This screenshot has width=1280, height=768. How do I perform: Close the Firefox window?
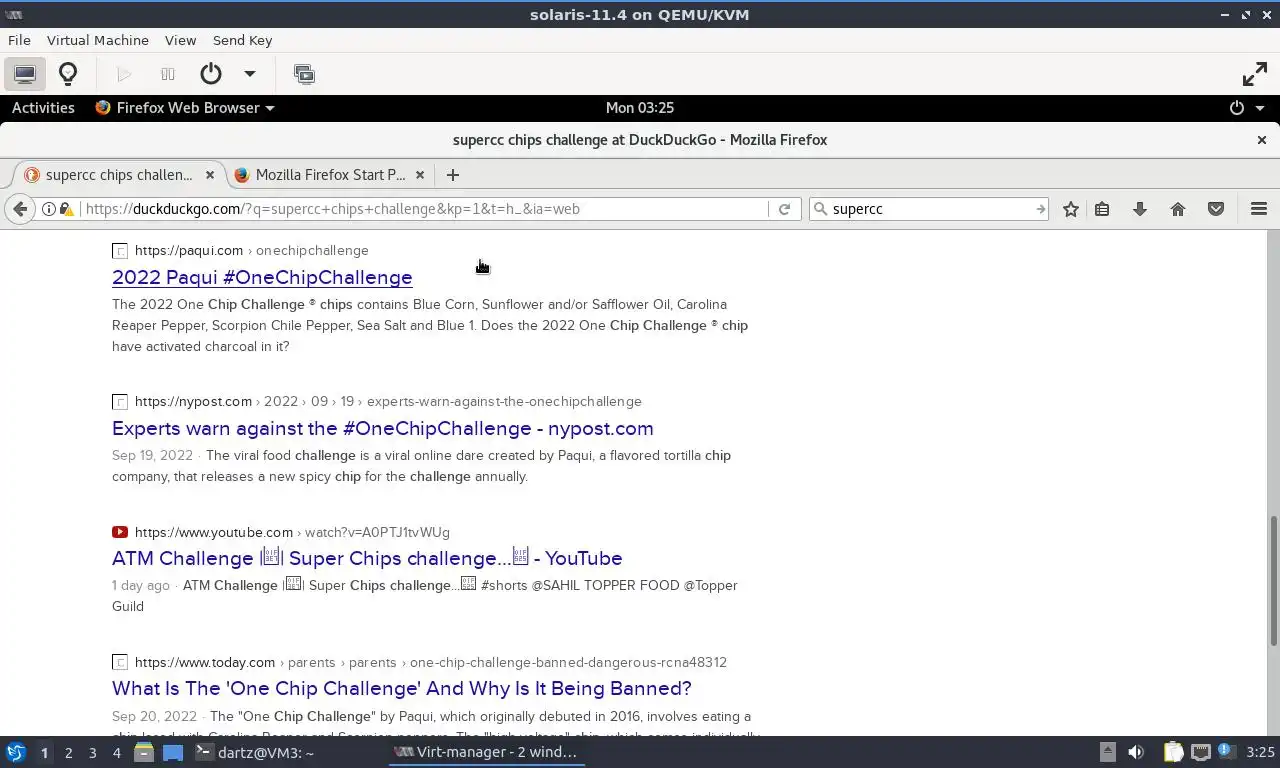point(1262,140)
